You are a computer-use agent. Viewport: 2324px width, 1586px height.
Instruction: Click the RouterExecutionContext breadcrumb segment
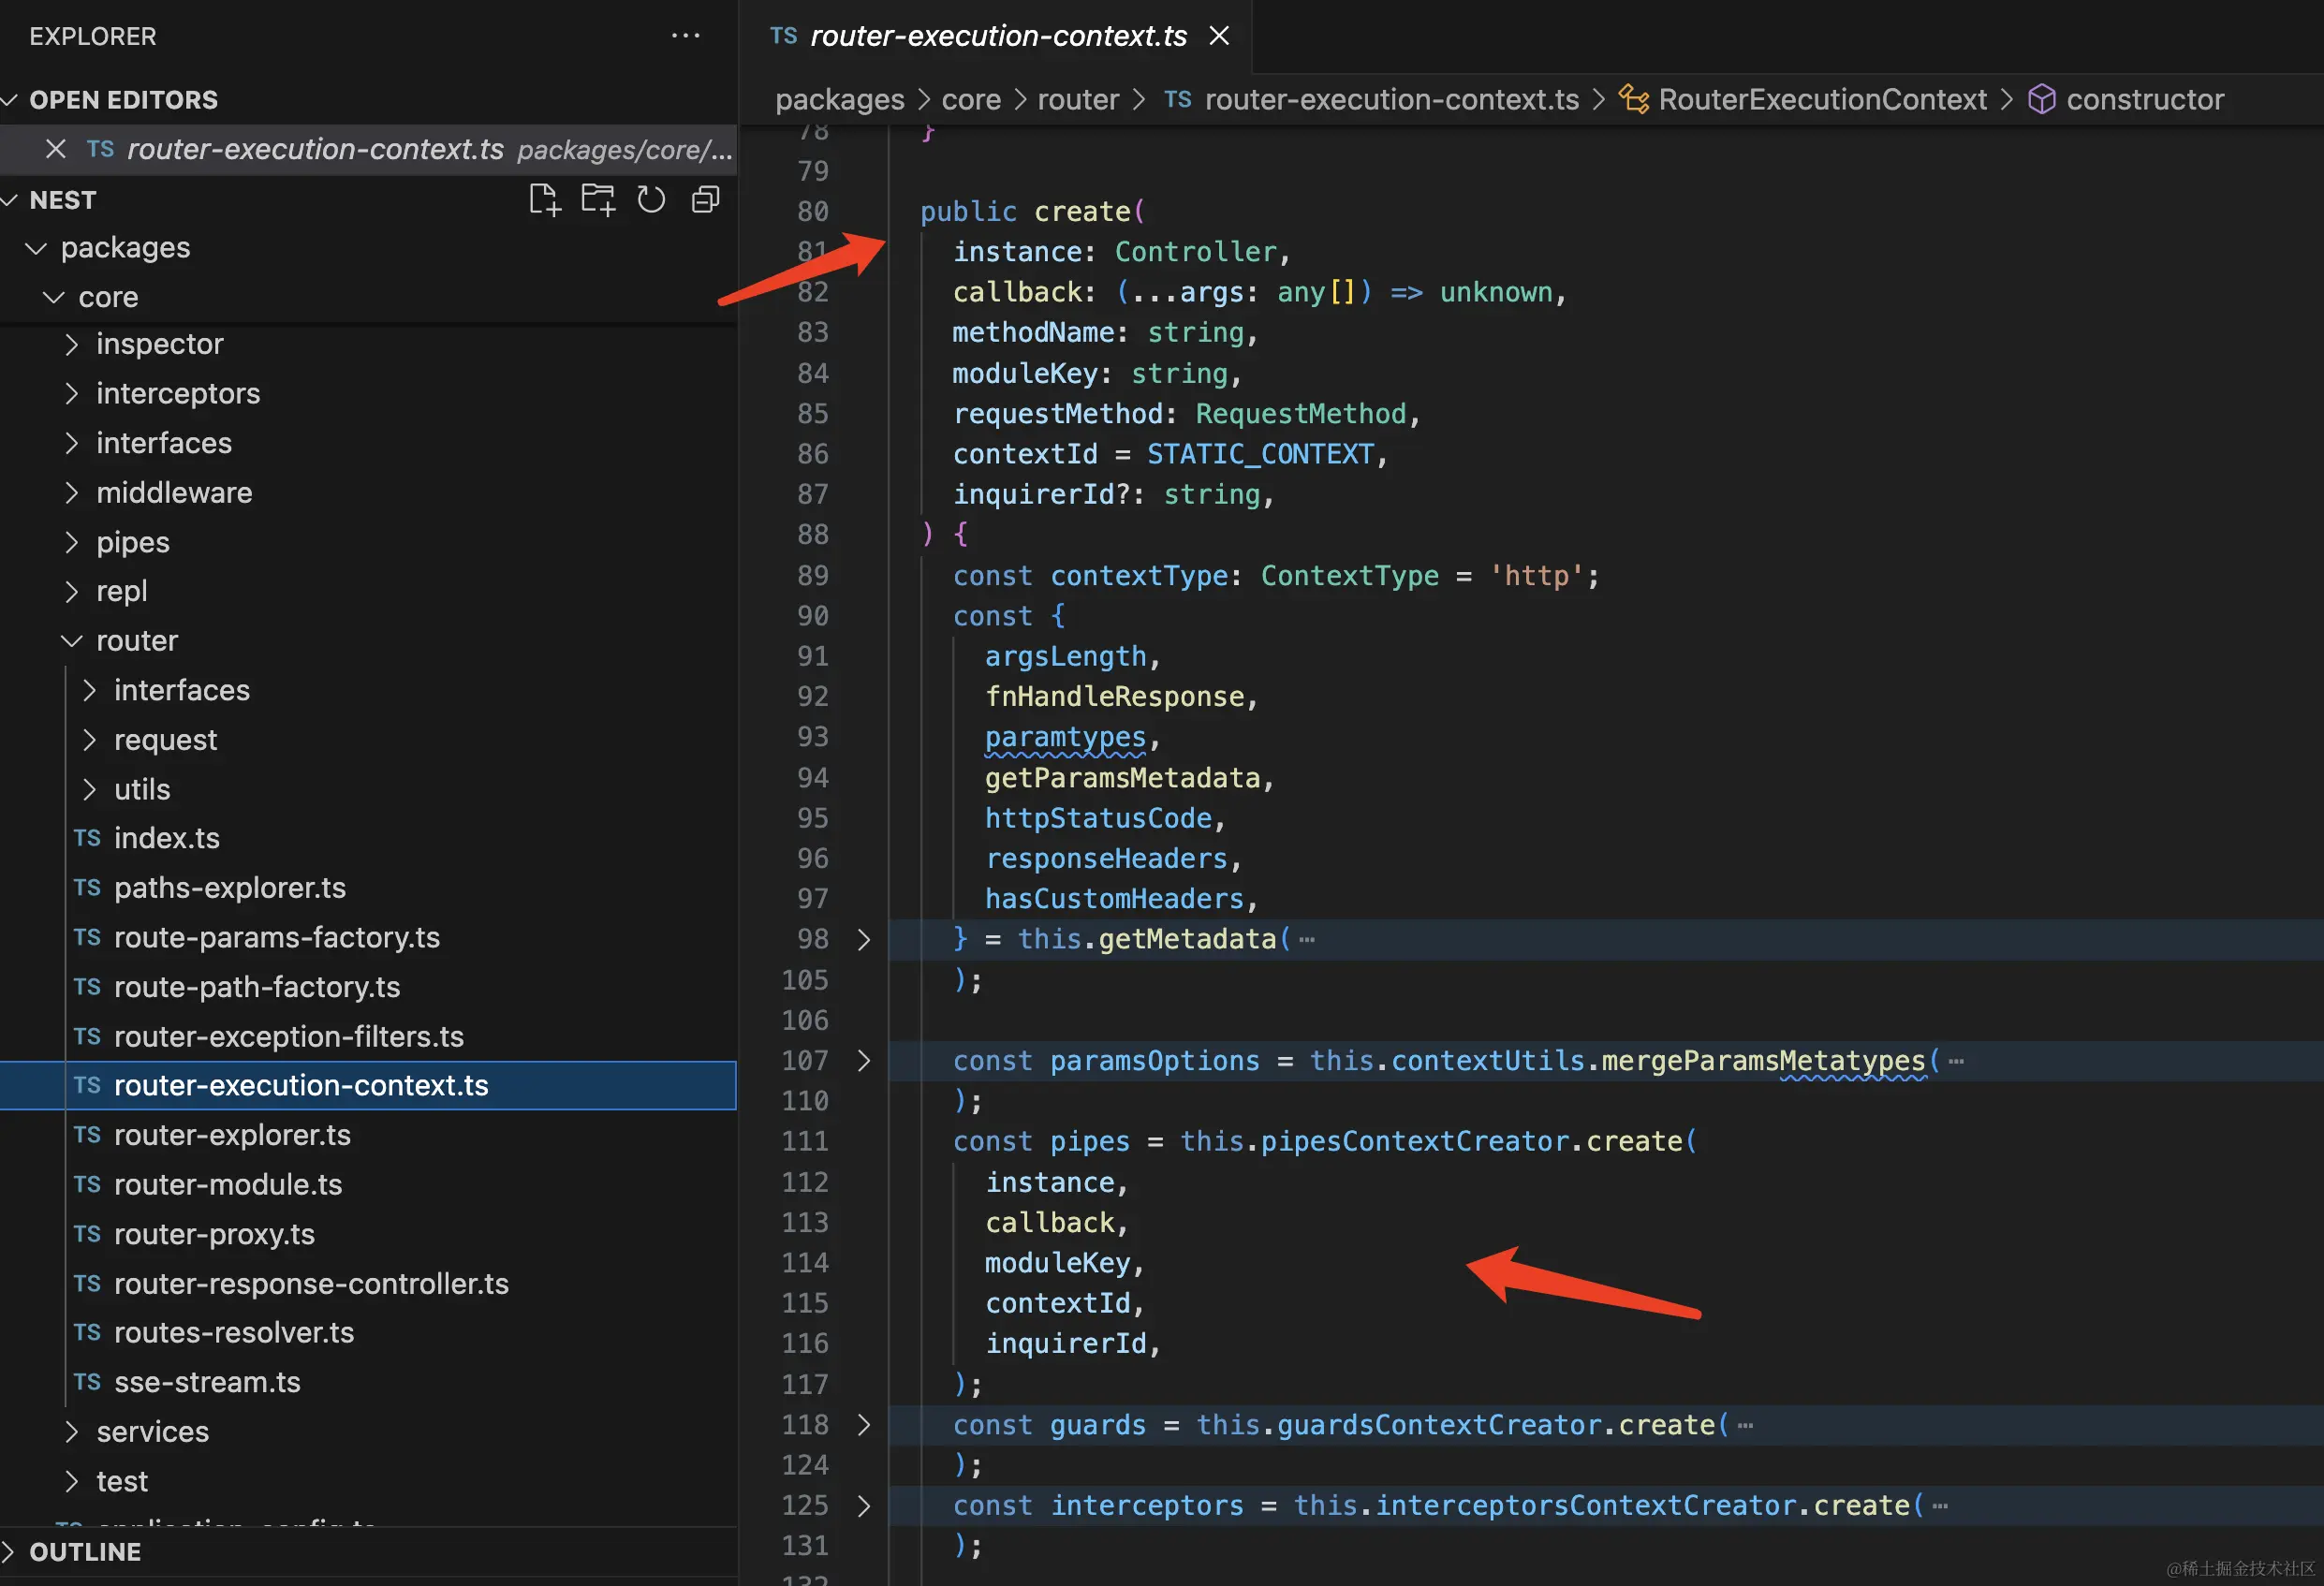1822,100
